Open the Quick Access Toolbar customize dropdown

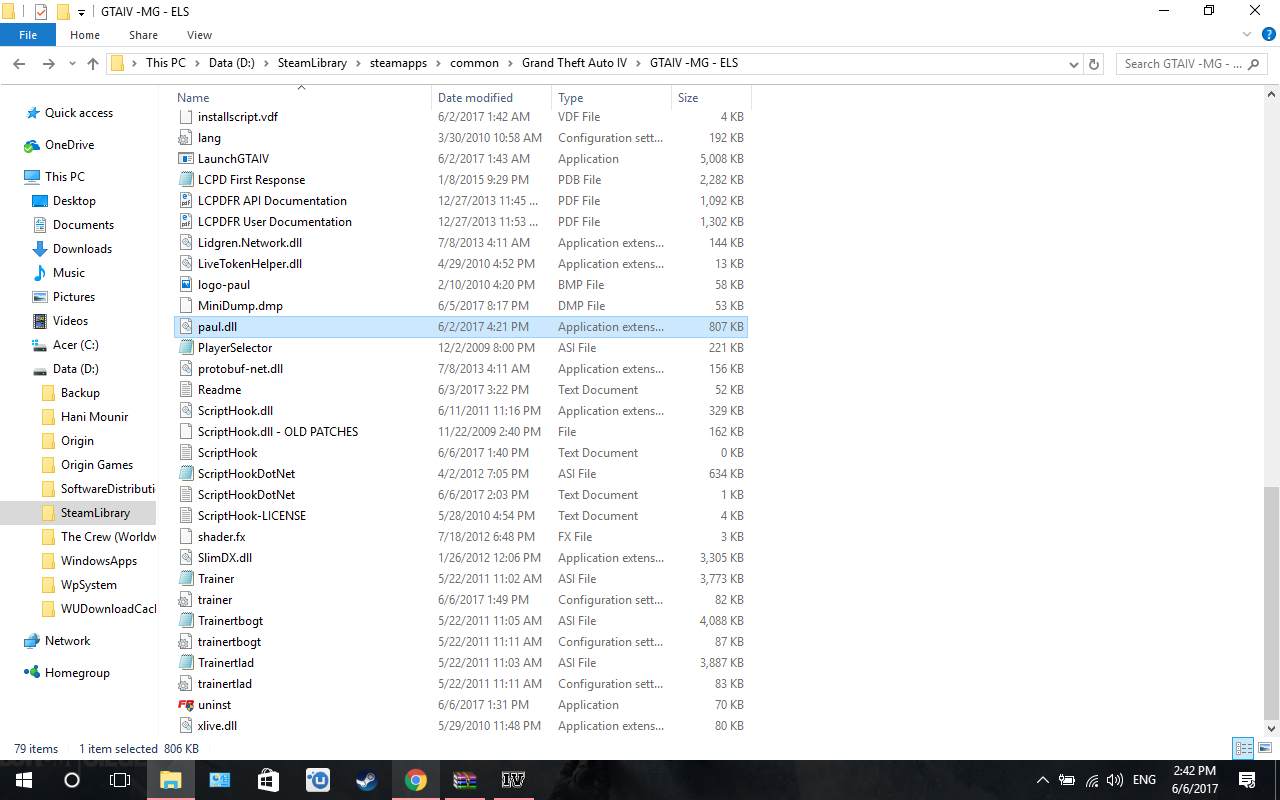point(81,12)
